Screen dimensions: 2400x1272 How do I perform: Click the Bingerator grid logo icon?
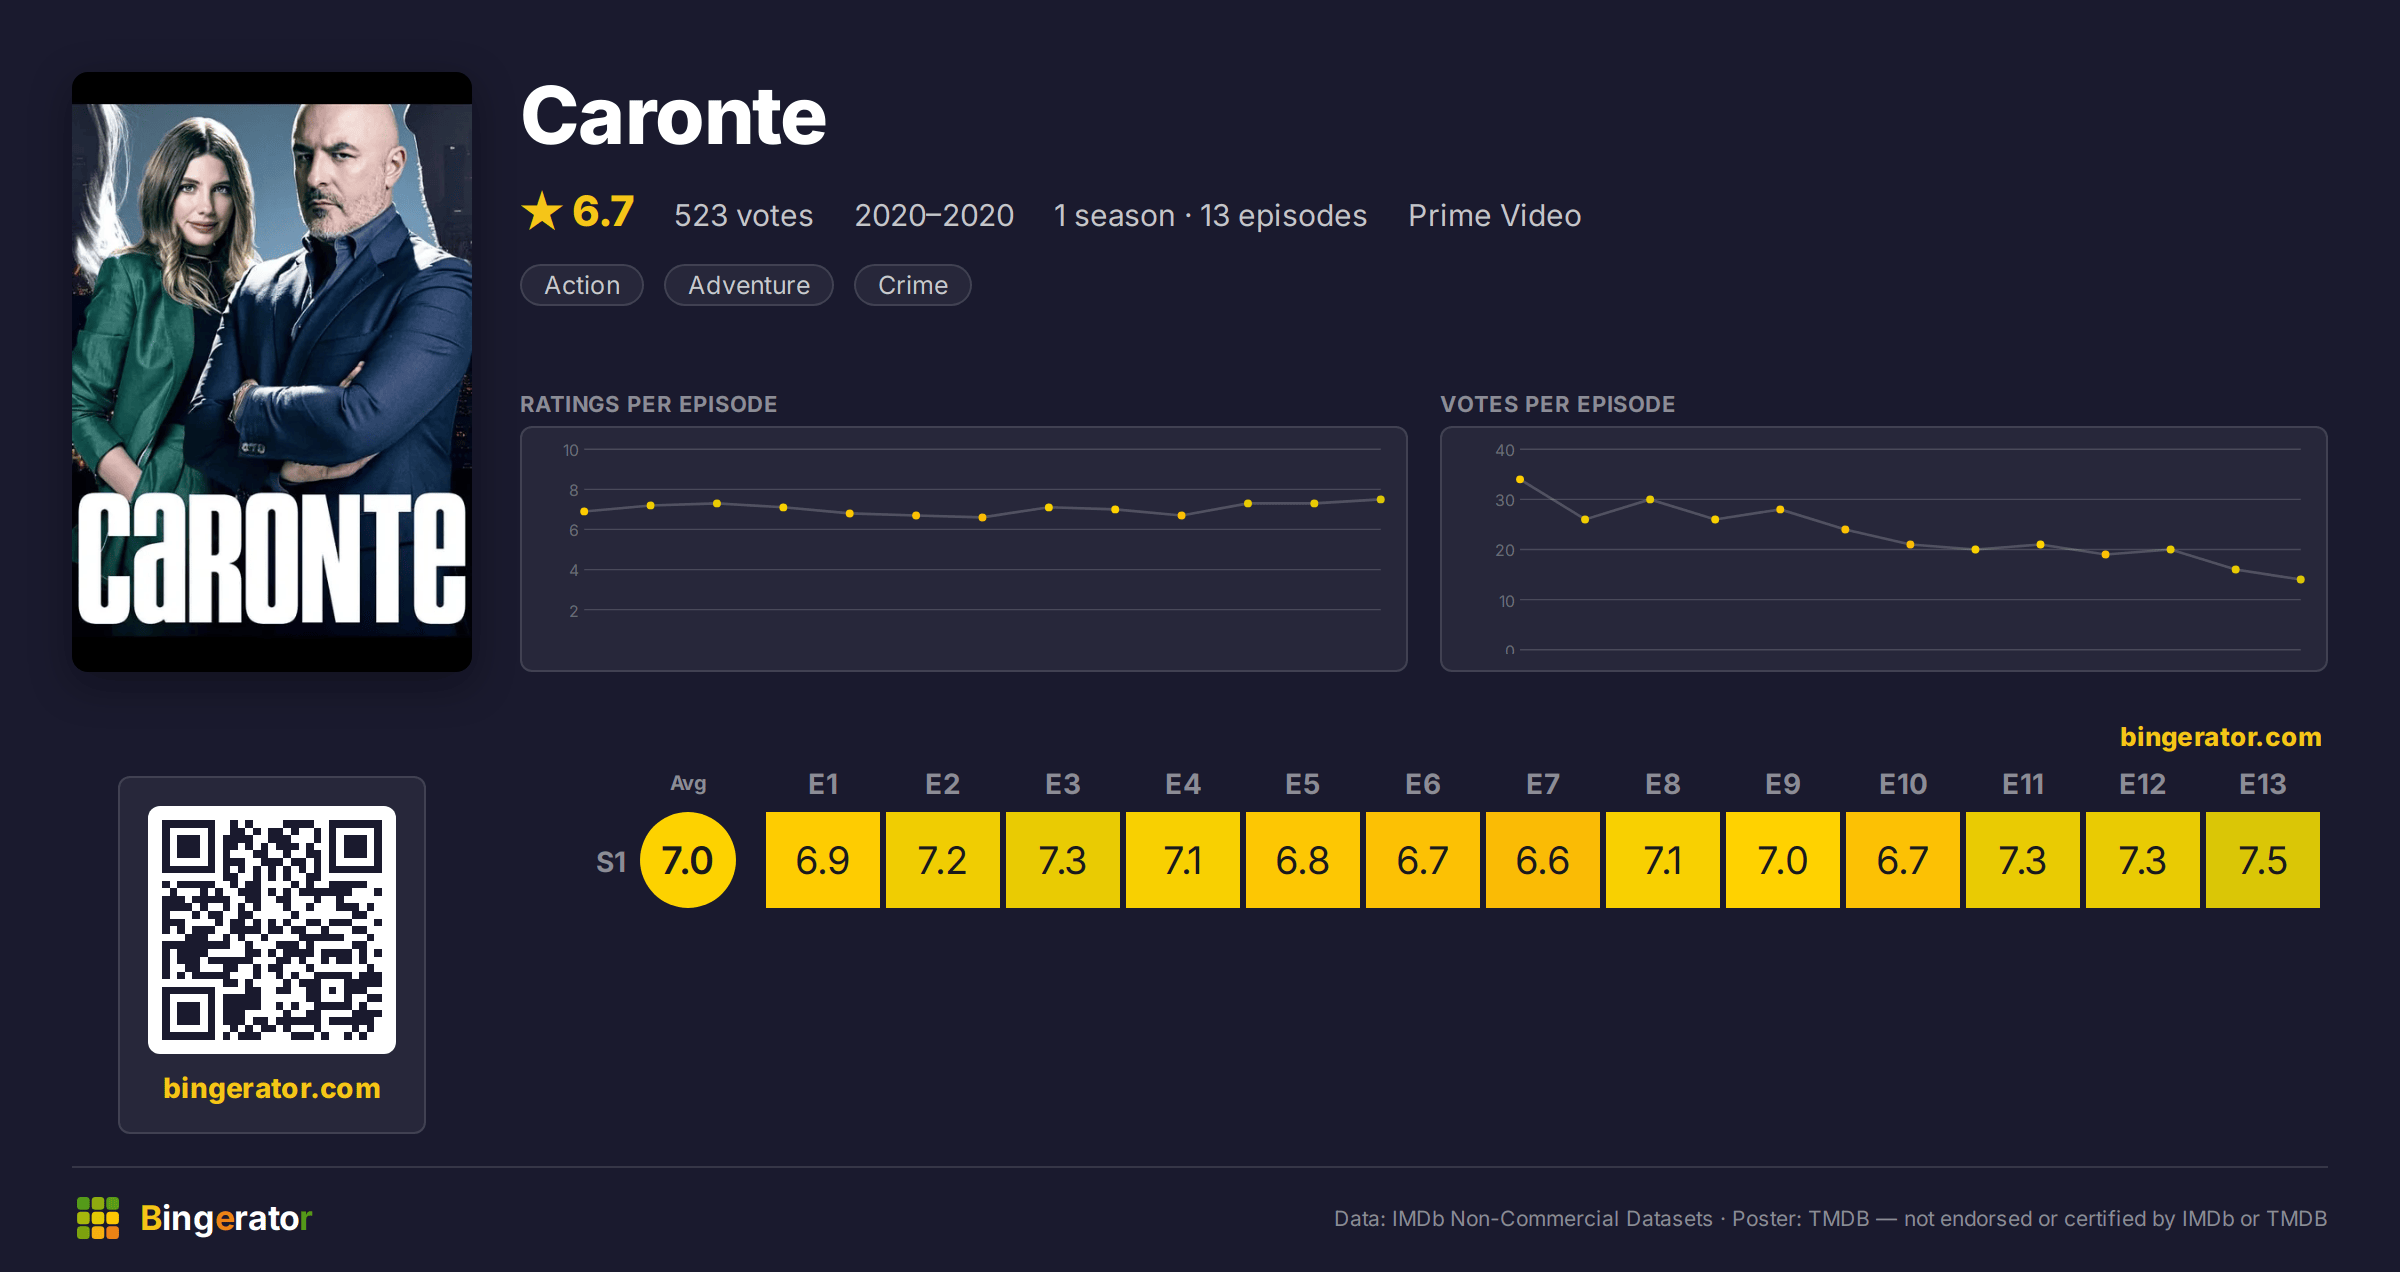point(98,1218)
